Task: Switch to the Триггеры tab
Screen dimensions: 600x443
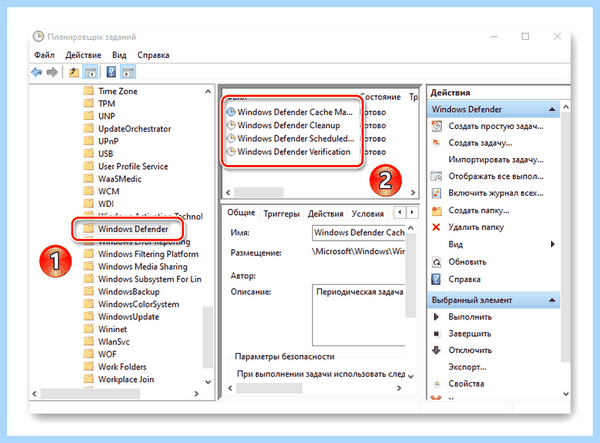Action: coord(281,214)
